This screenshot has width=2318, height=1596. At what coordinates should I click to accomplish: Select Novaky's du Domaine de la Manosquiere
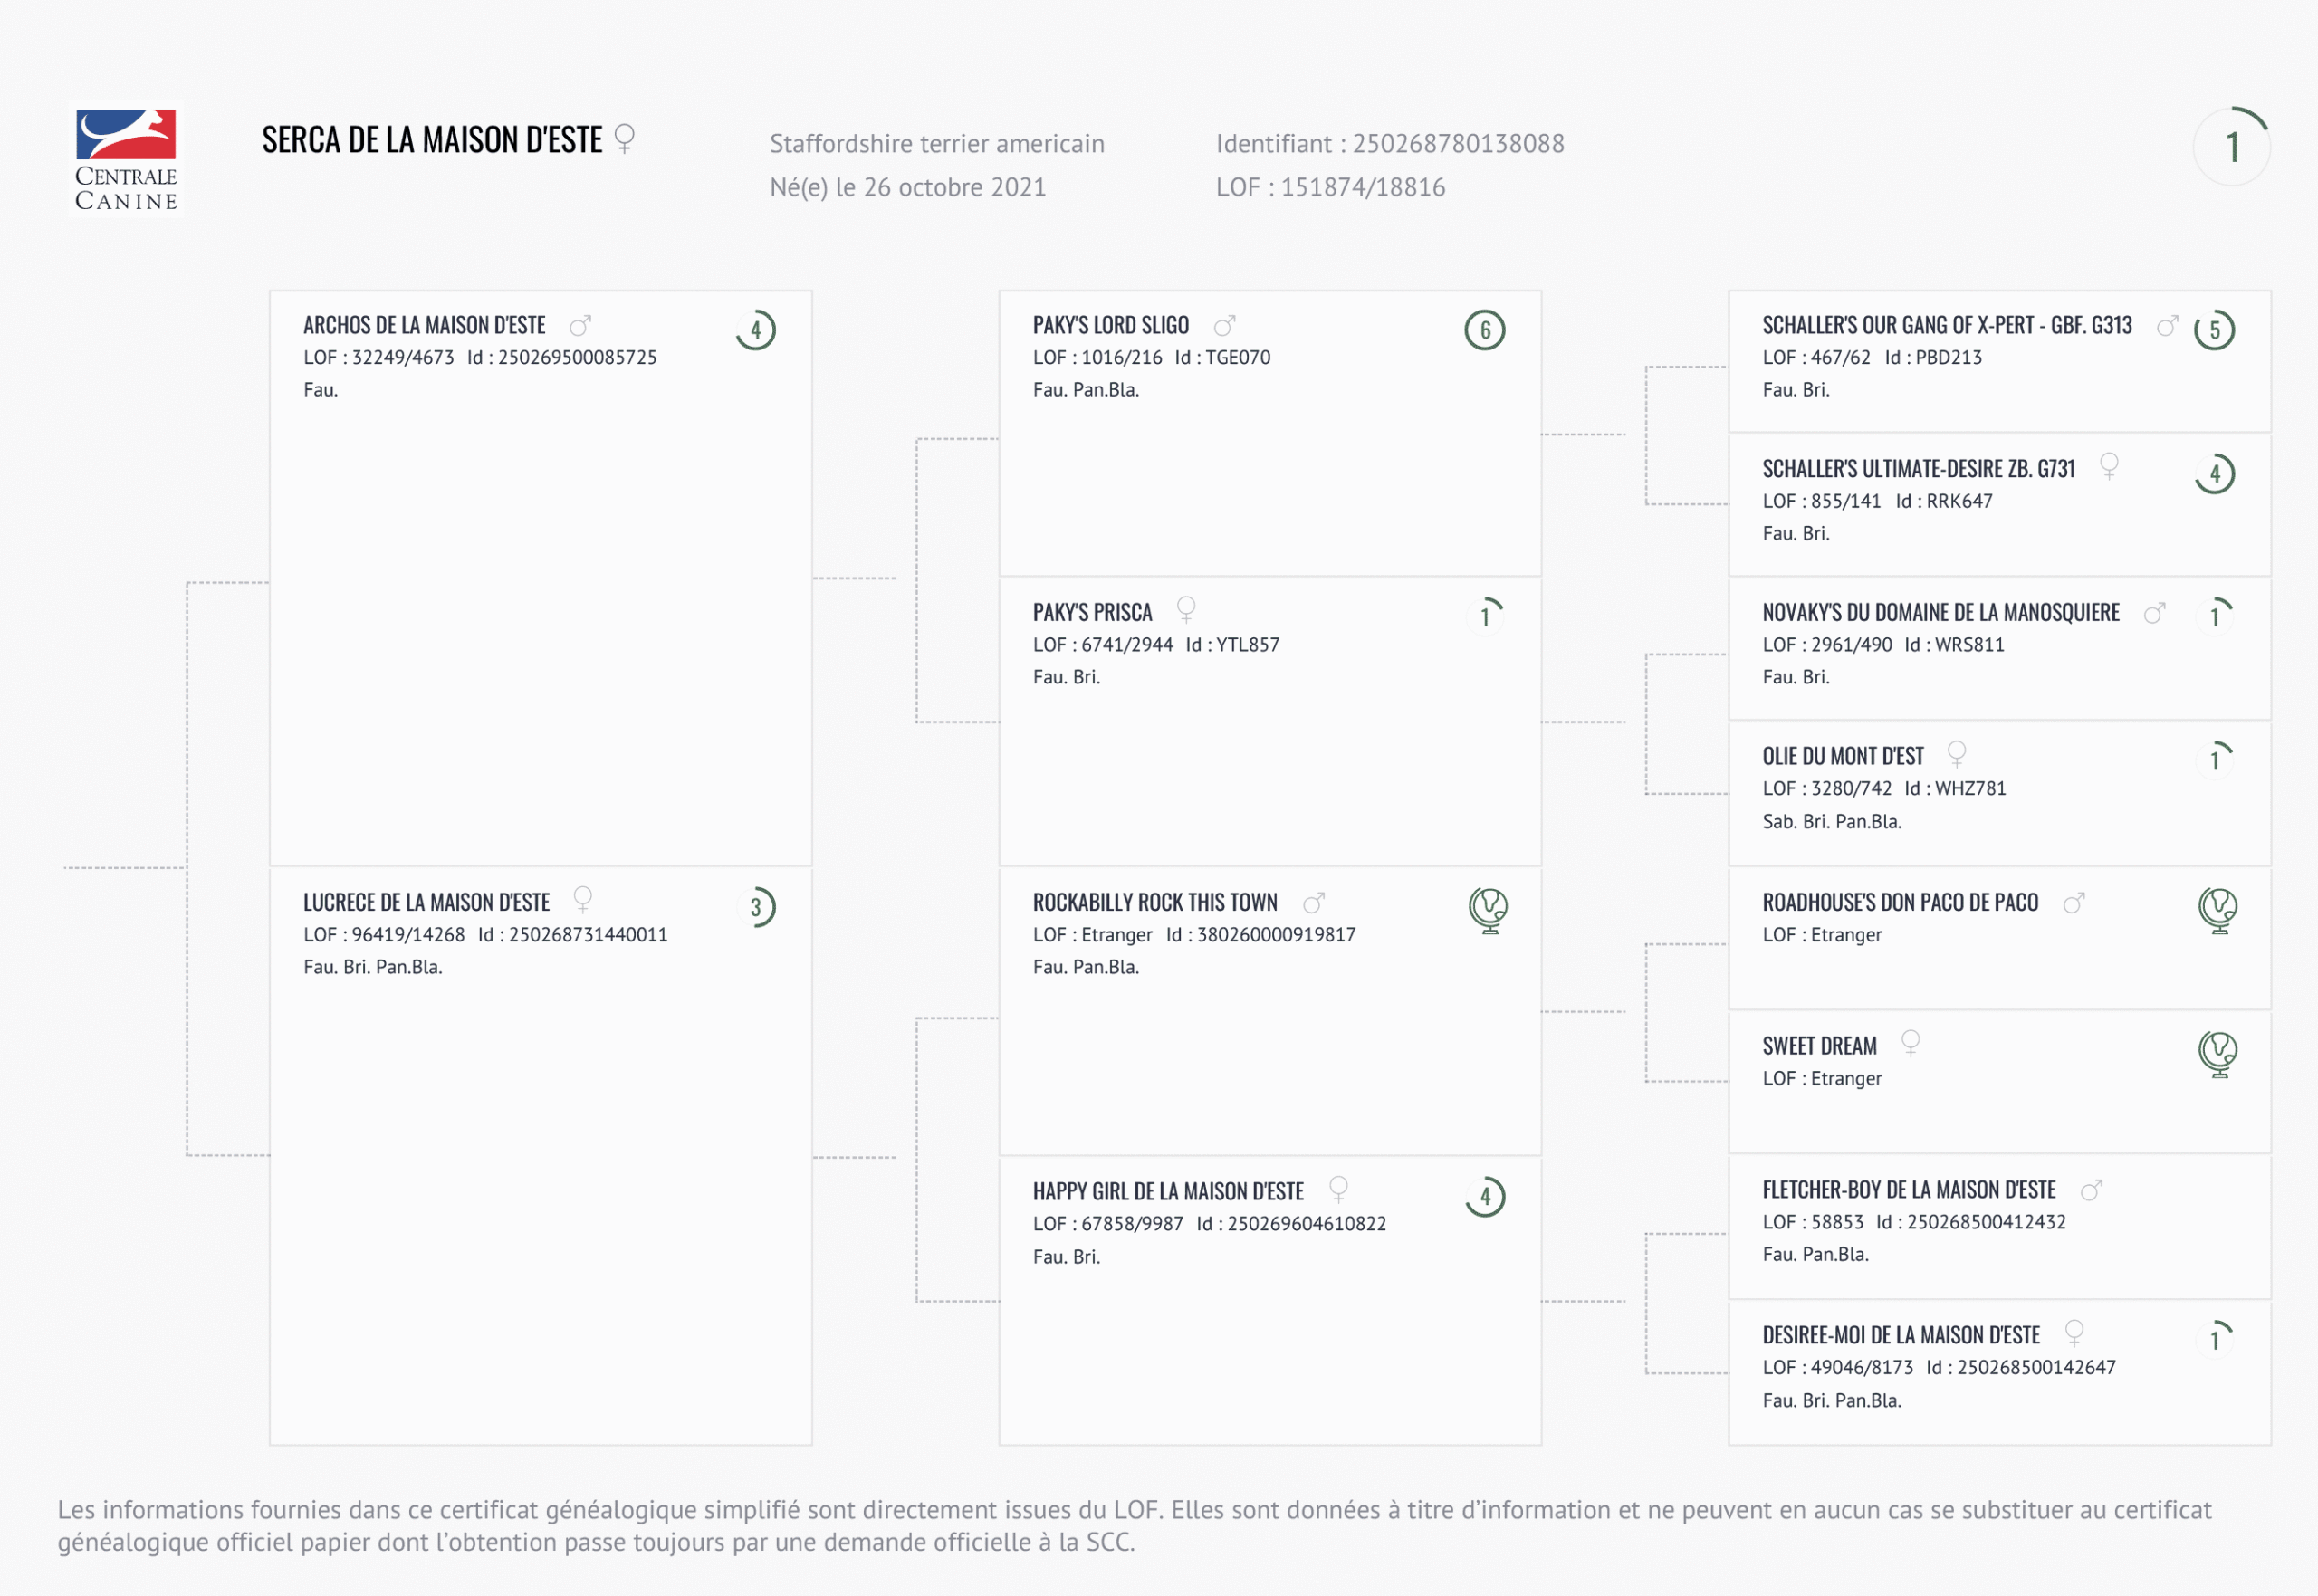1940,613
